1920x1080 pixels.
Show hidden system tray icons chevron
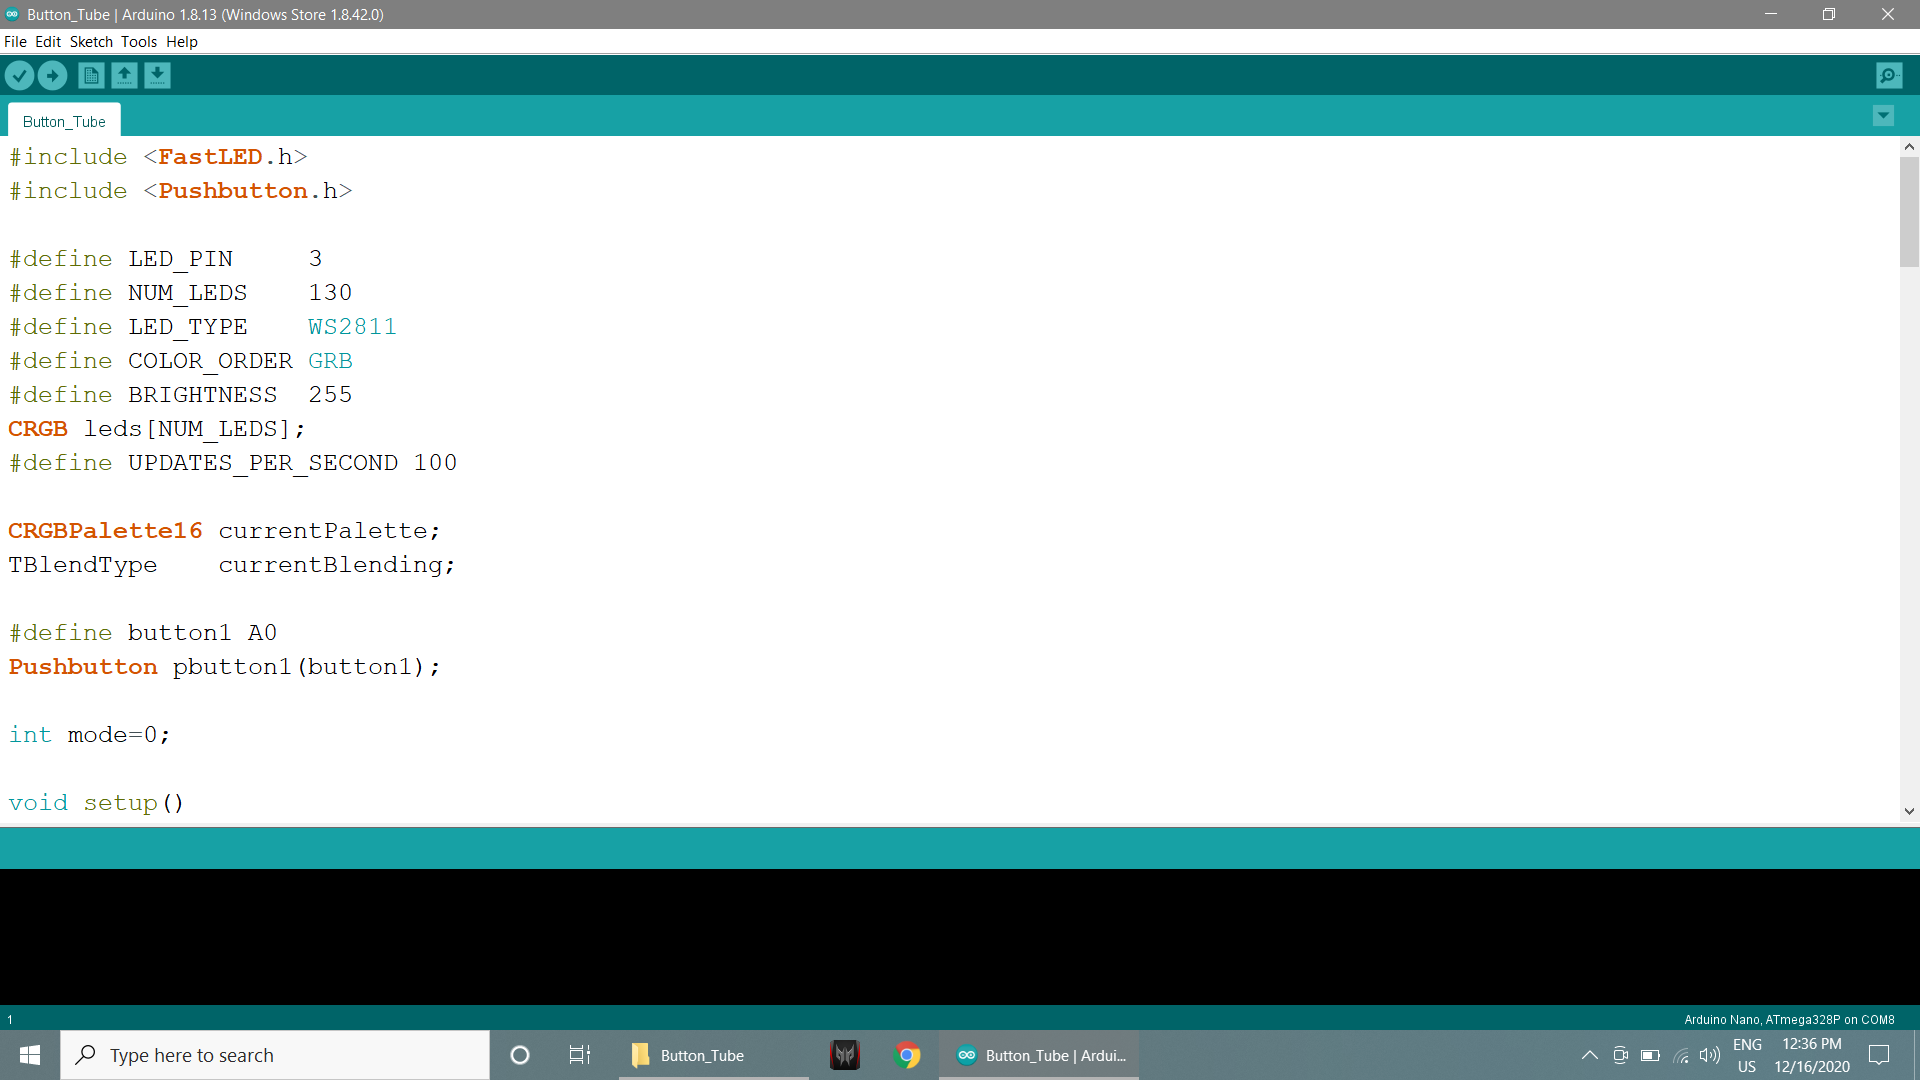pos(1589,1055)
